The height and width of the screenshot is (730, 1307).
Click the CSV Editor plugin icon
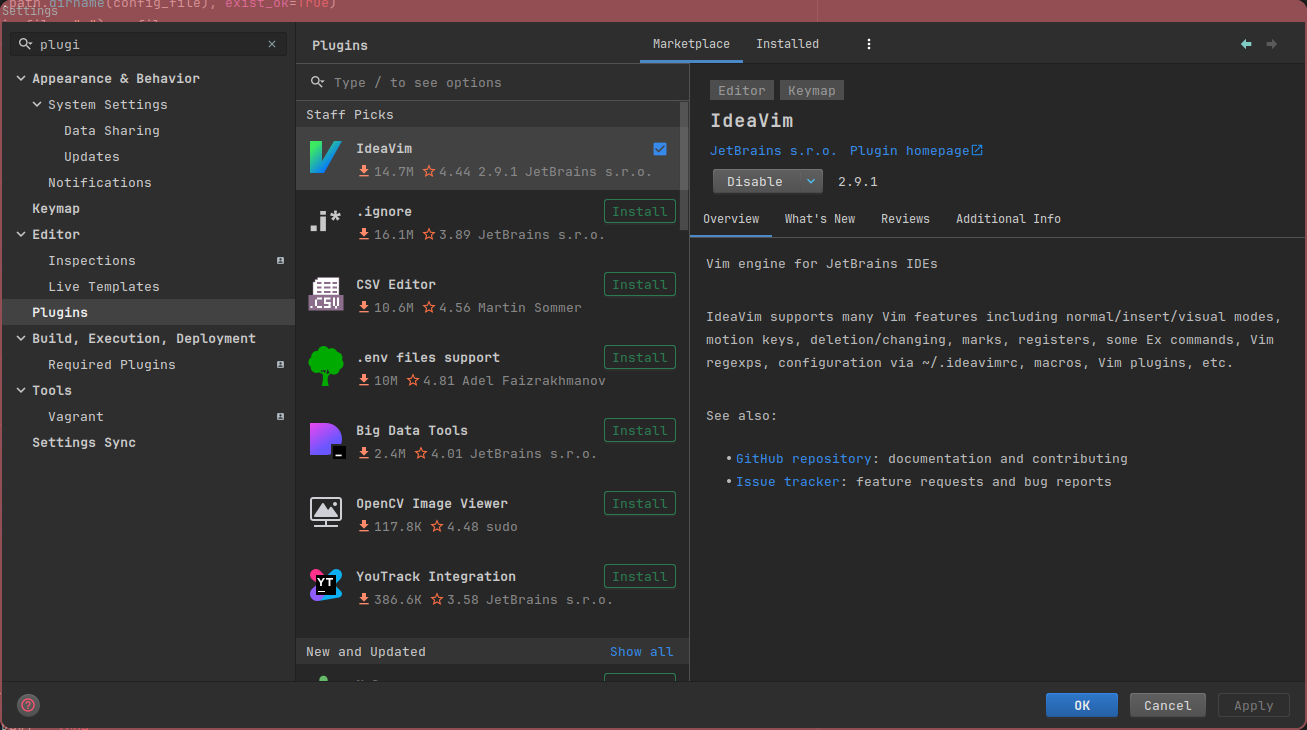pyautogui.click(x=325, y=294)
